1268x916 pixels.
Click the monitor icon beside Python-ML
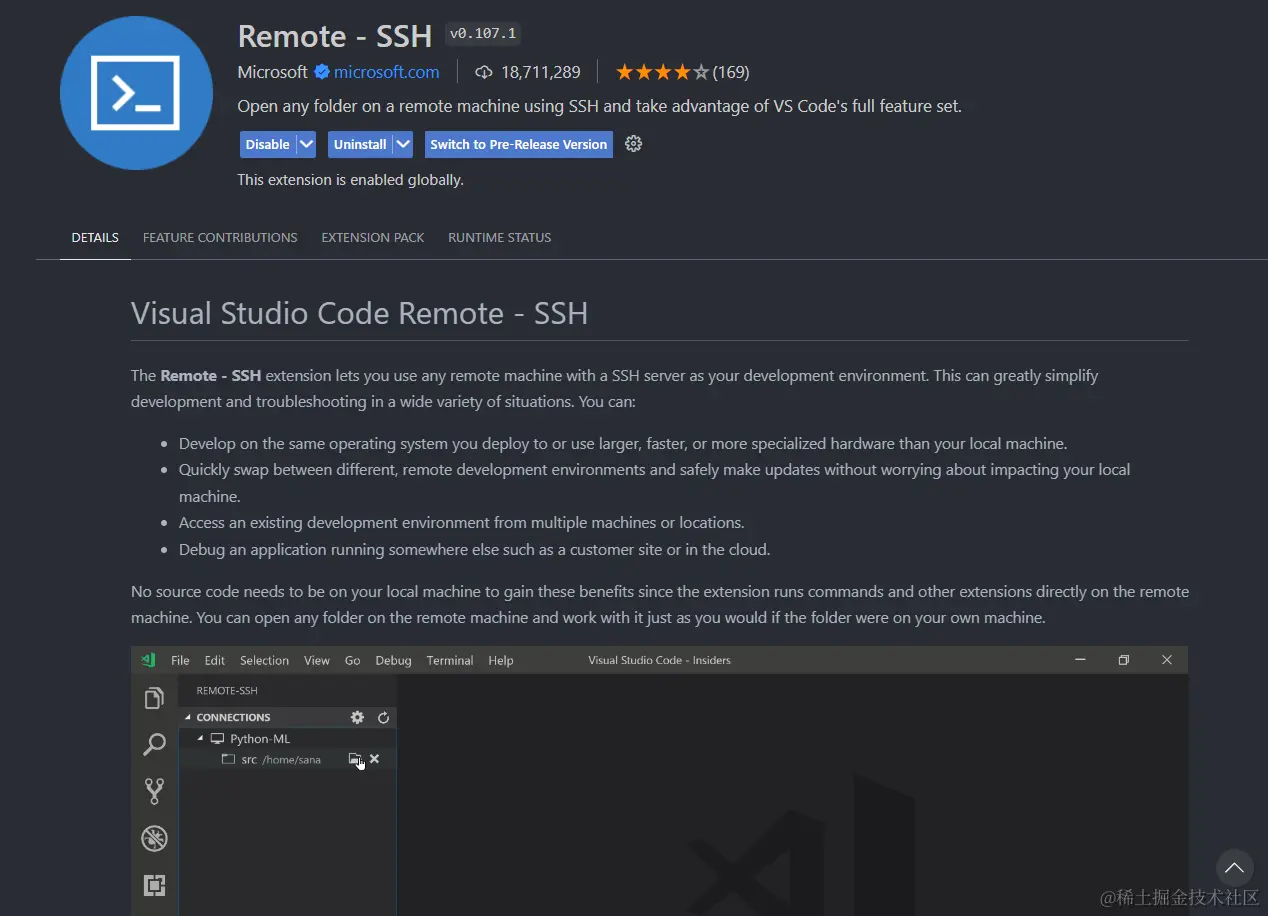tap(217, 739)
